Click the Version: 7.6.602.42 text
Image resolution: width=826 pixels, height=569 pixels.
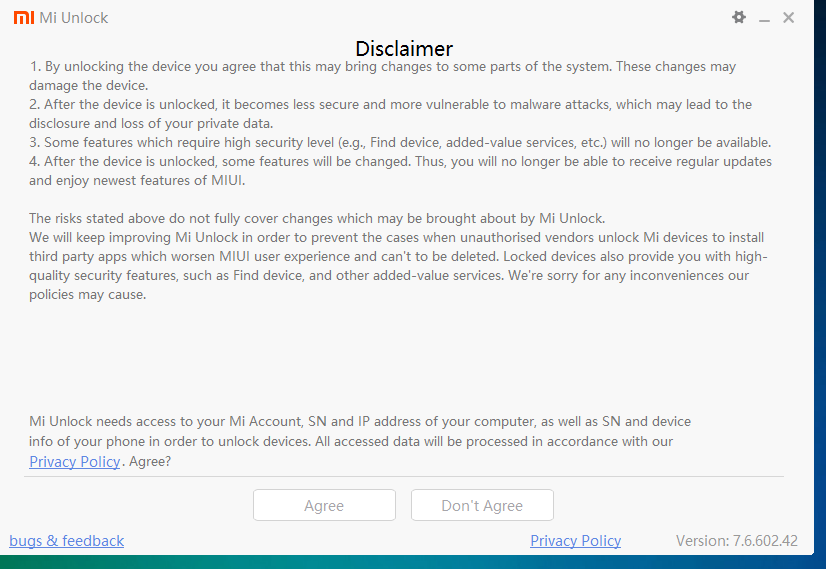tap(736, 541)
